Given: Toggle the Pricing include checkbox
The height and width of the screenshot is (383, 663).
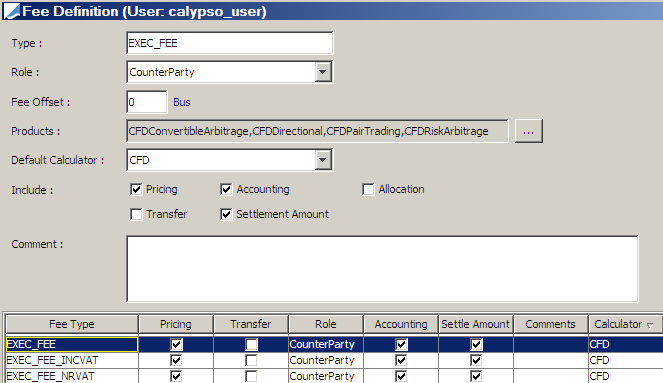Looking at the screenshot, I should click(x=136, y=189).
